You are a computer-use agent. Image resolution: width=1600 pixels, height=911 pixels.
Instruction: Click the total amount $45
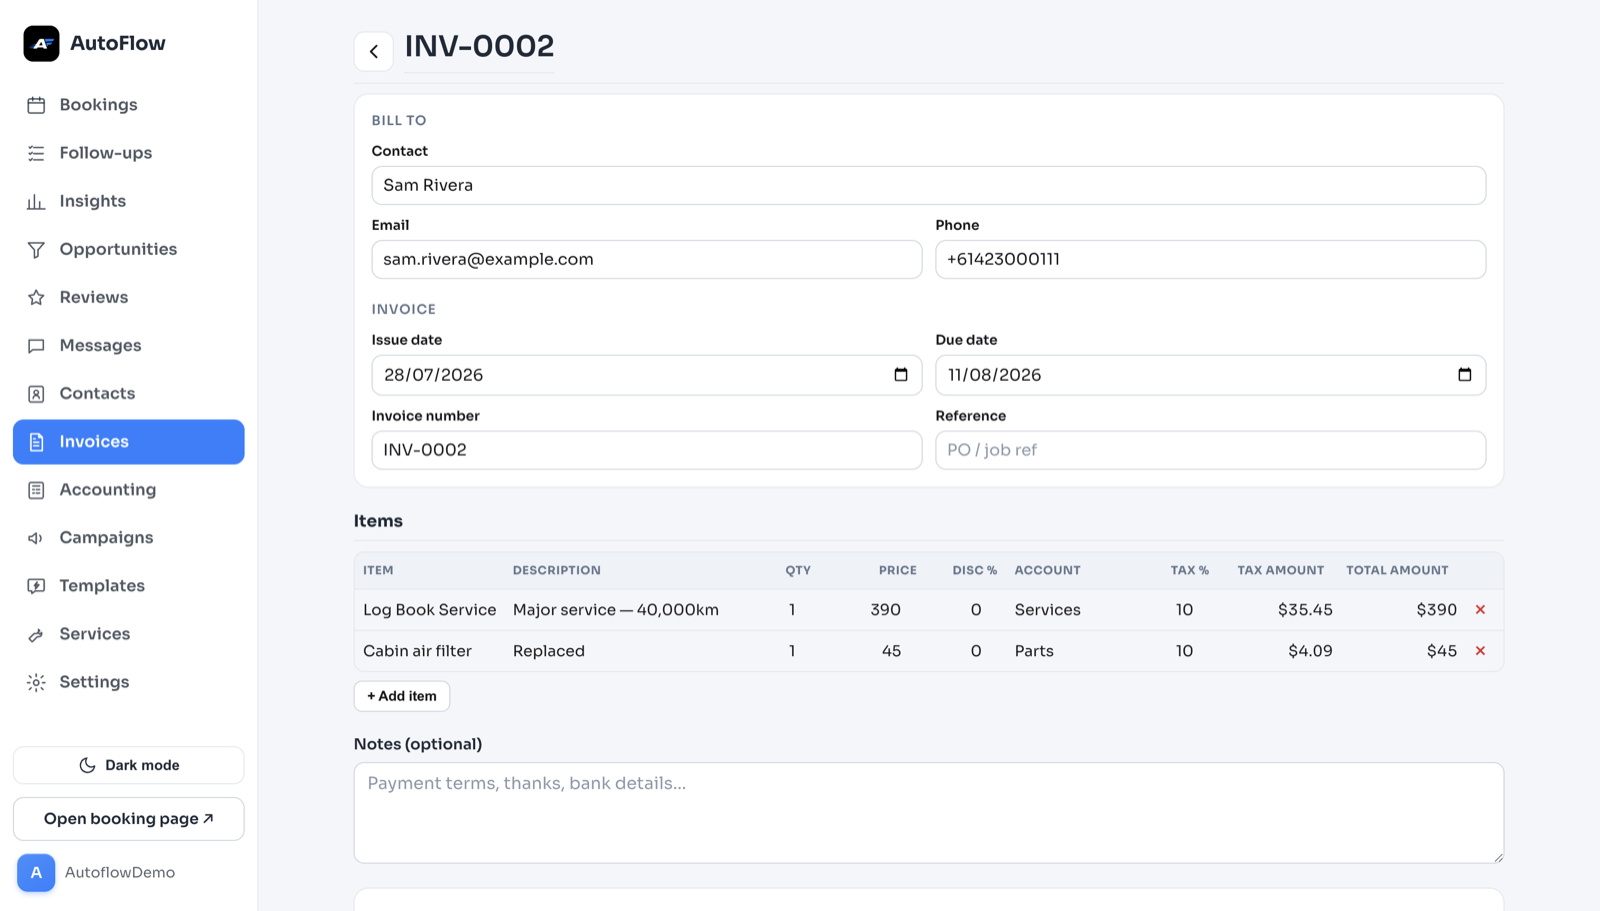[x=1441, y=651]
